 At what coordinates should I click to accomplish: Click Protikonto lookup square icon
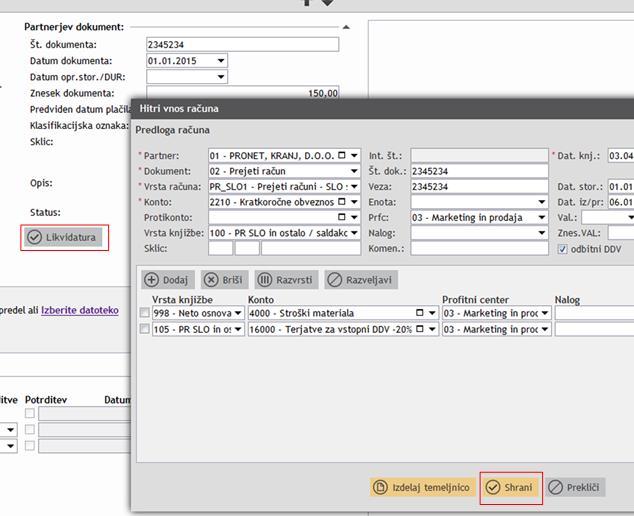pos(342,217)
